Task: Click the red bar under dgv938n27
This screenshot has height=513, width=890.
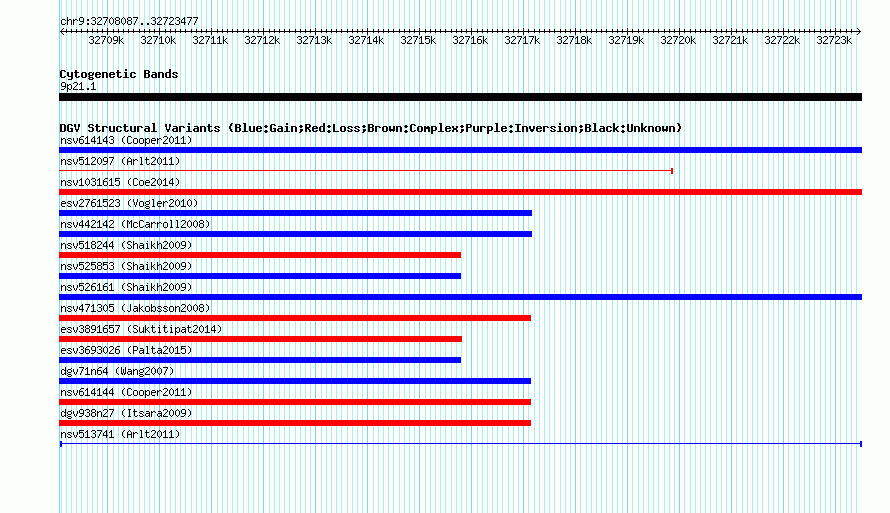Action: click(295, 423)
